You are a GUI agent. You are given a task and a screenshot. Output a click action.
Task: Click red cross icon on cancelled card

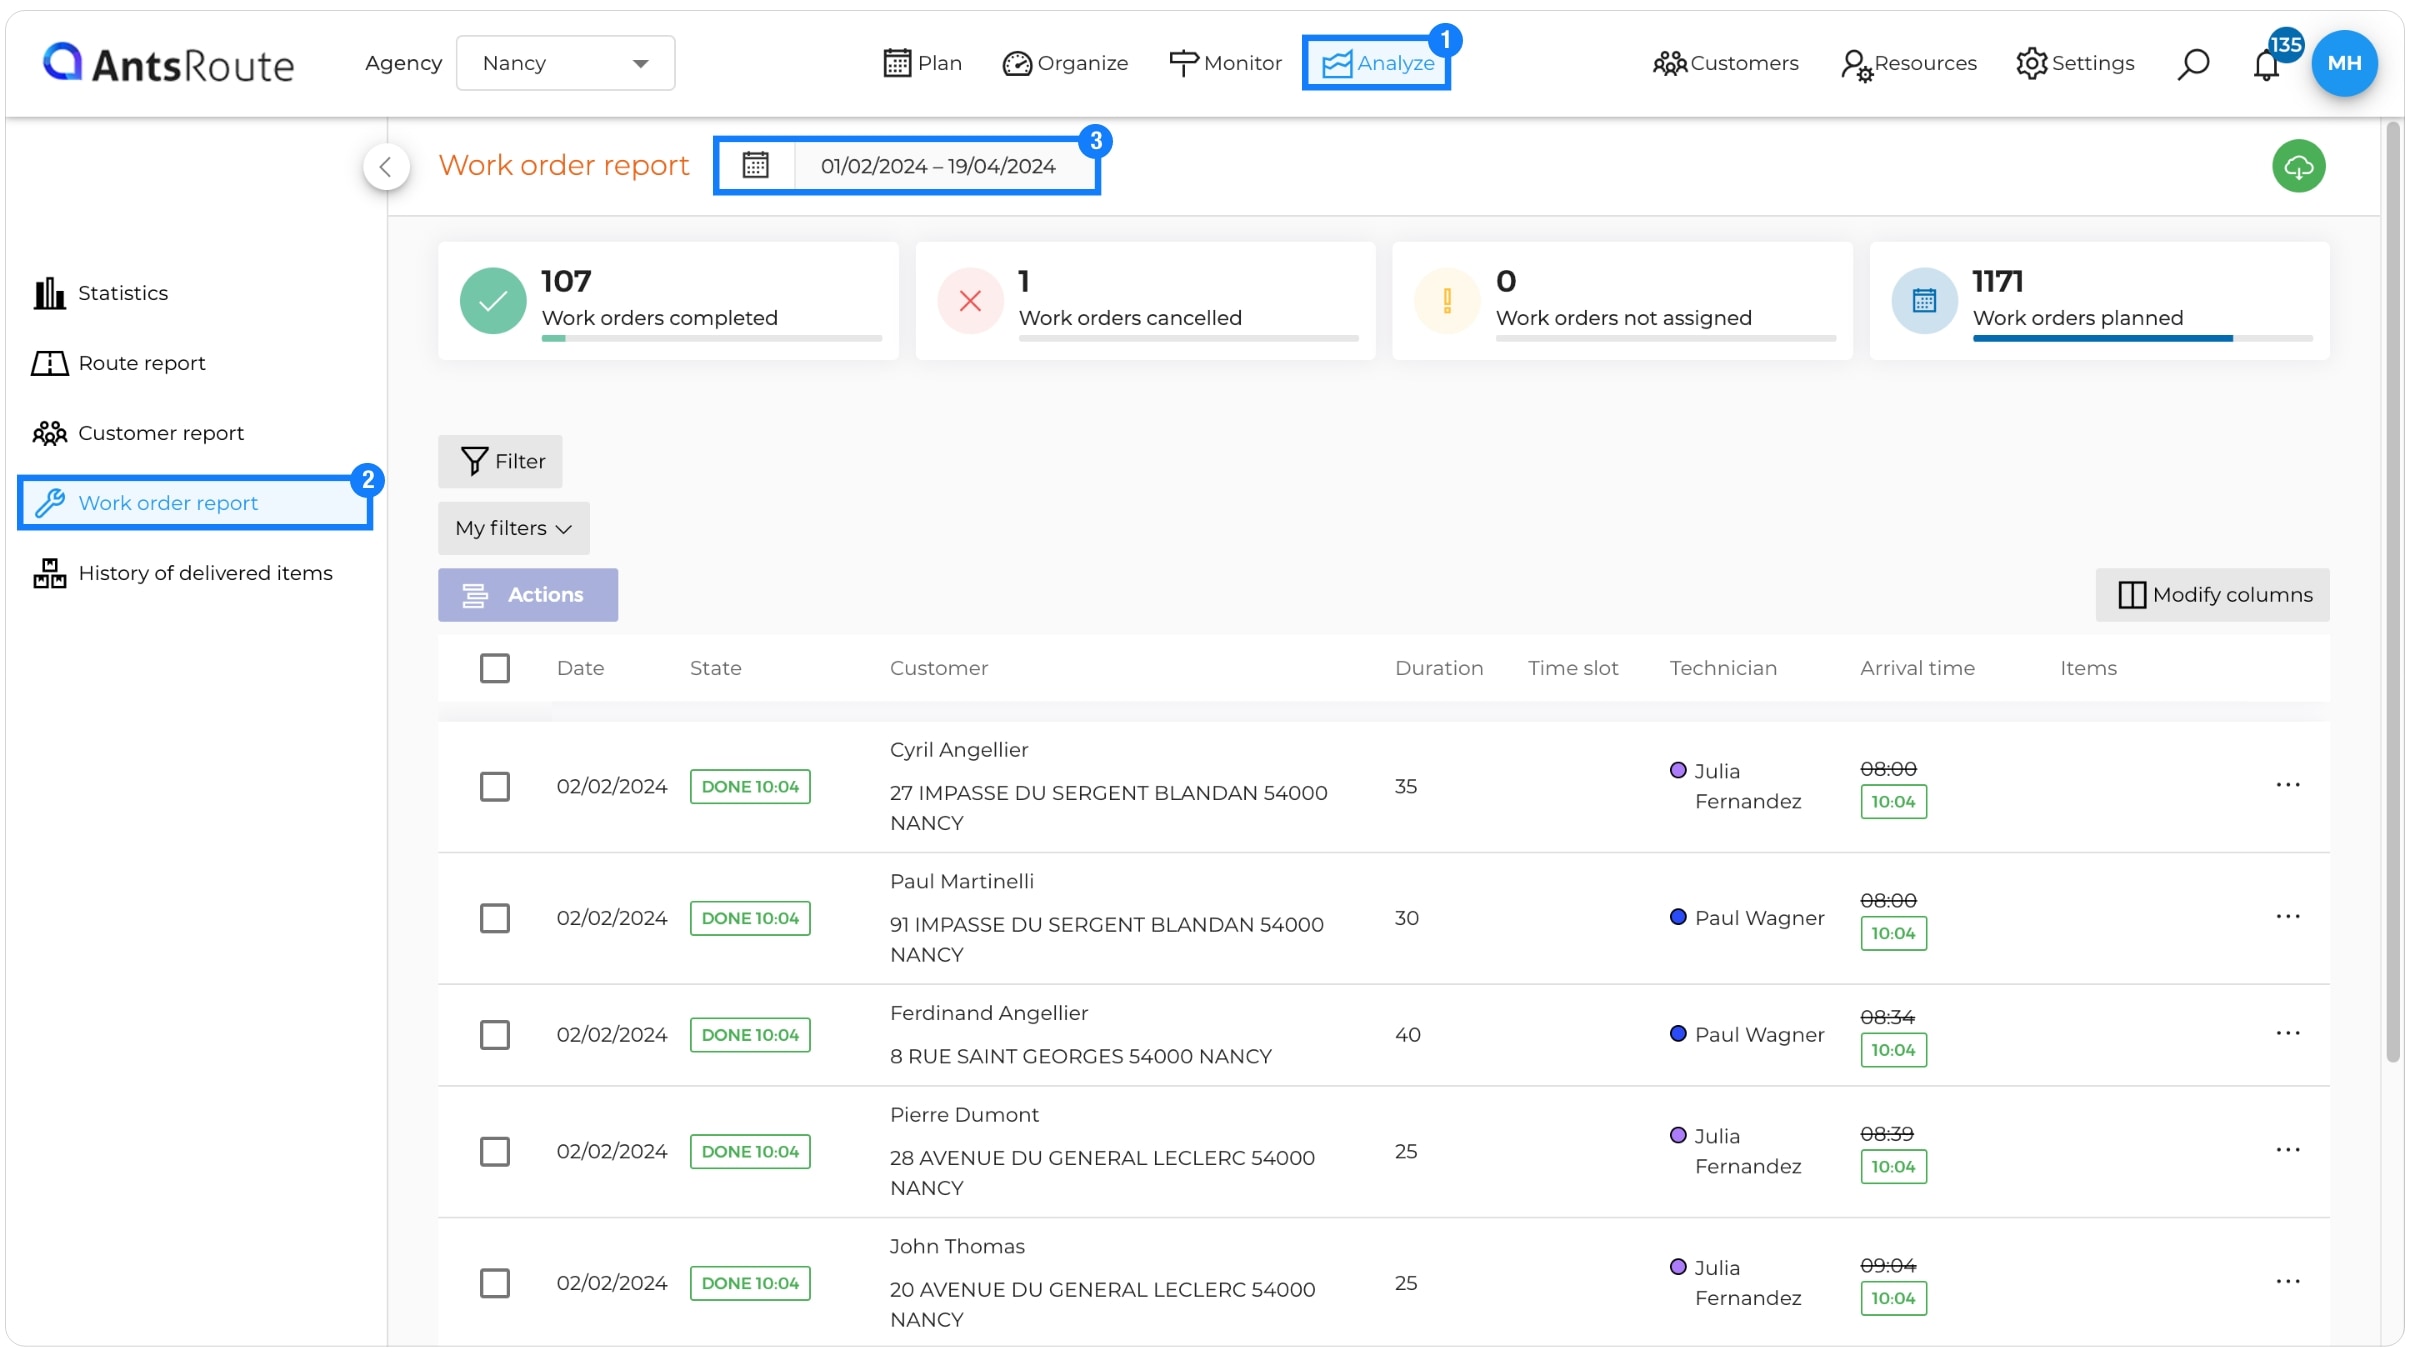point(970,301)
